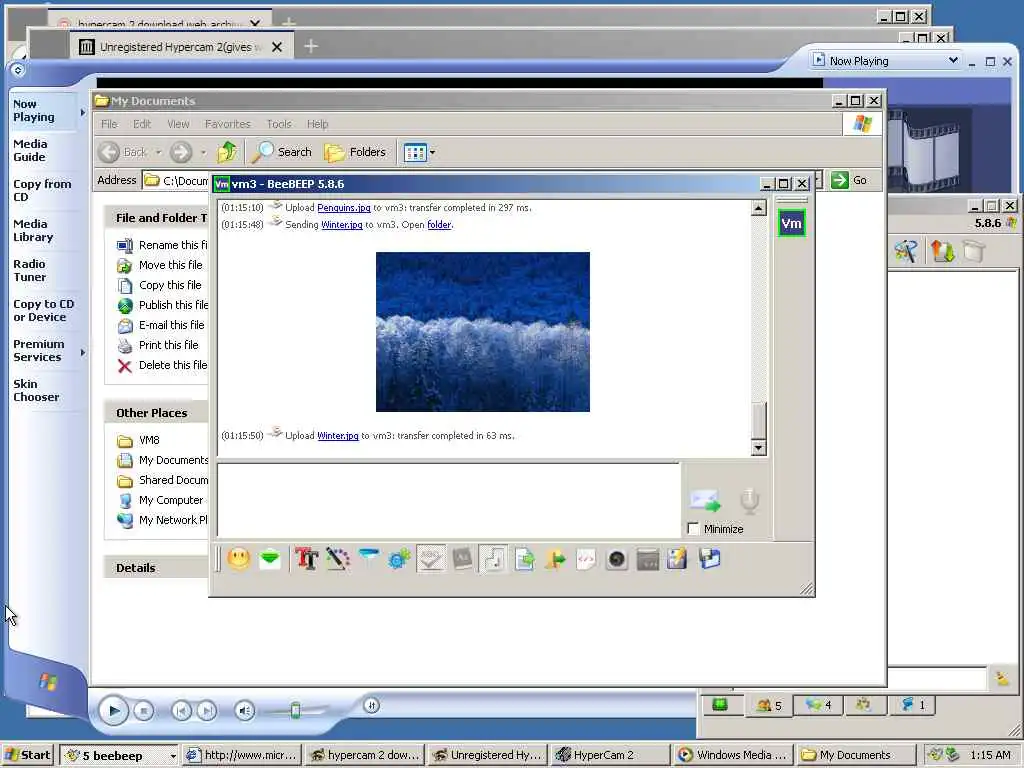This screenshot has height=768, width=1024.
Task: Expand the Premium Services sidebar arrow
Action: [83, 353]
